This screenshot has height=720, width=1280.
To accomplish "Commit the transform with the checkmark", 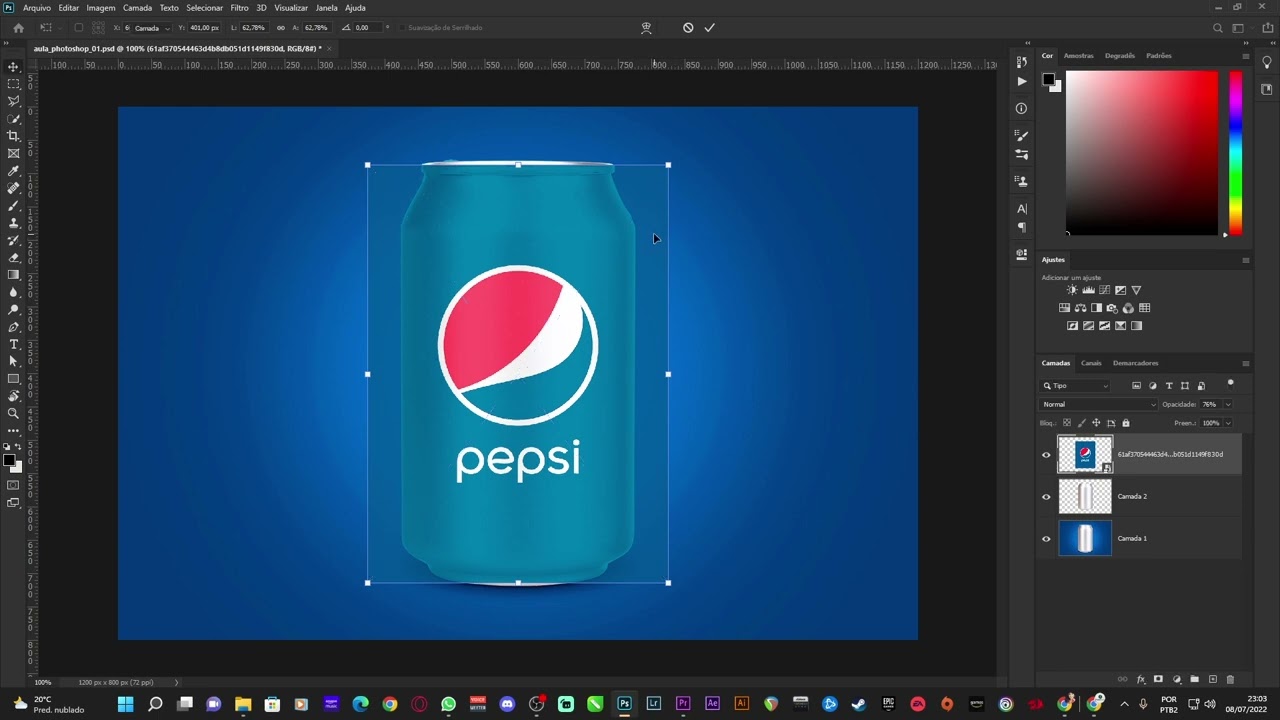I will click(x=709, y=28).
